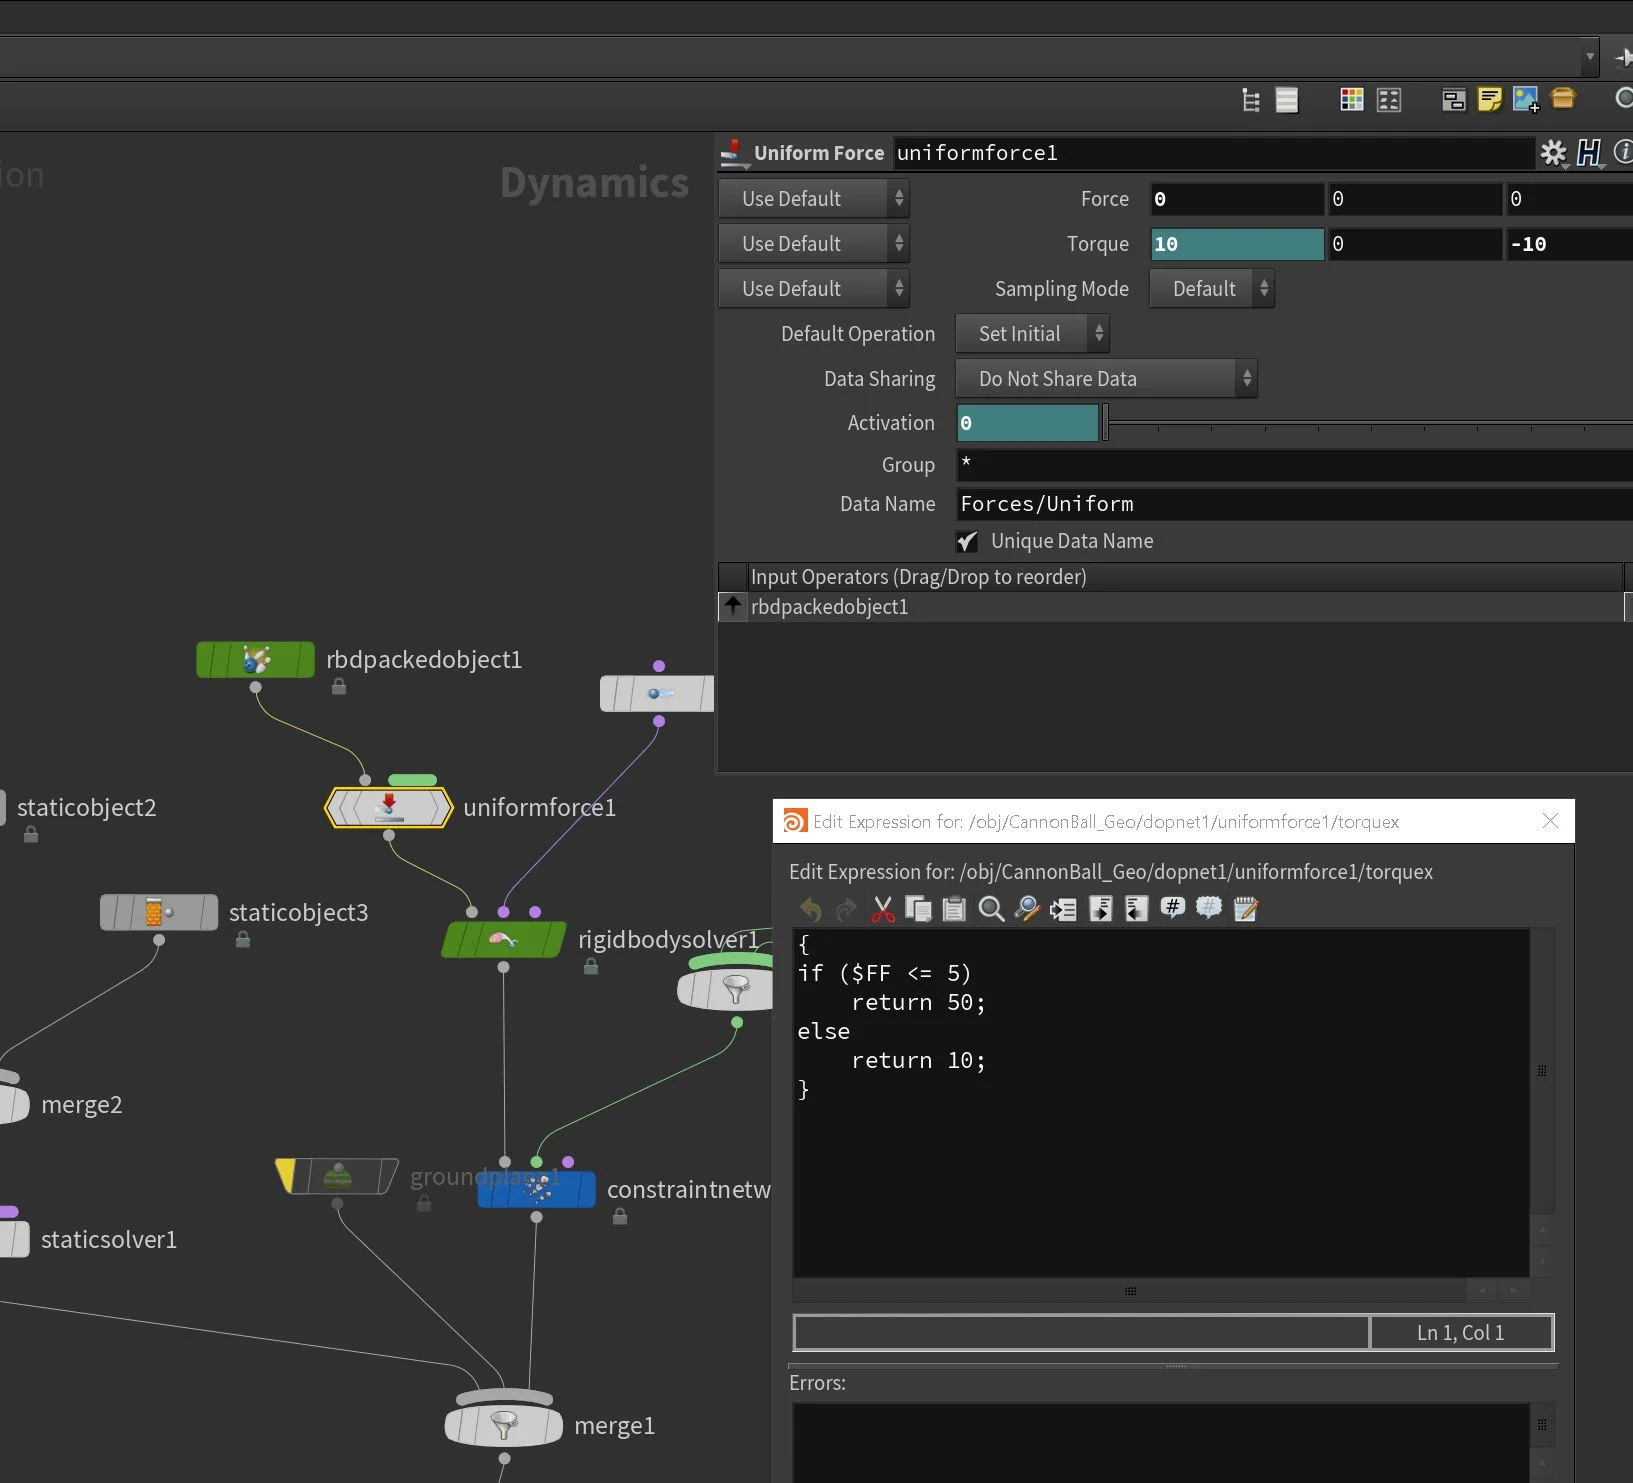Viewport: 1633px width, 1483px height.
Task: Toggle the yellow bypass flag on groundplane1
Action: 286,1176
